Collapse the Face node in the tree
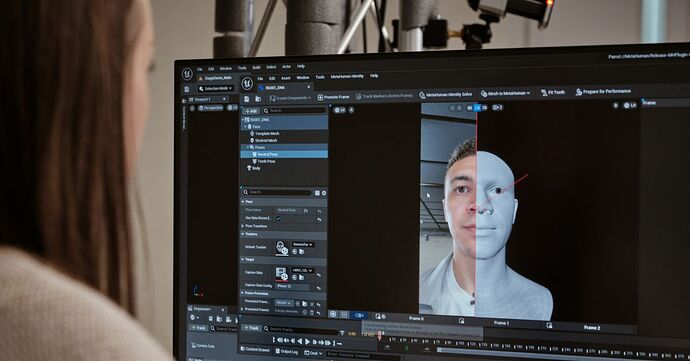The height and width of the screenshot is (361, 690). point(246,127)
